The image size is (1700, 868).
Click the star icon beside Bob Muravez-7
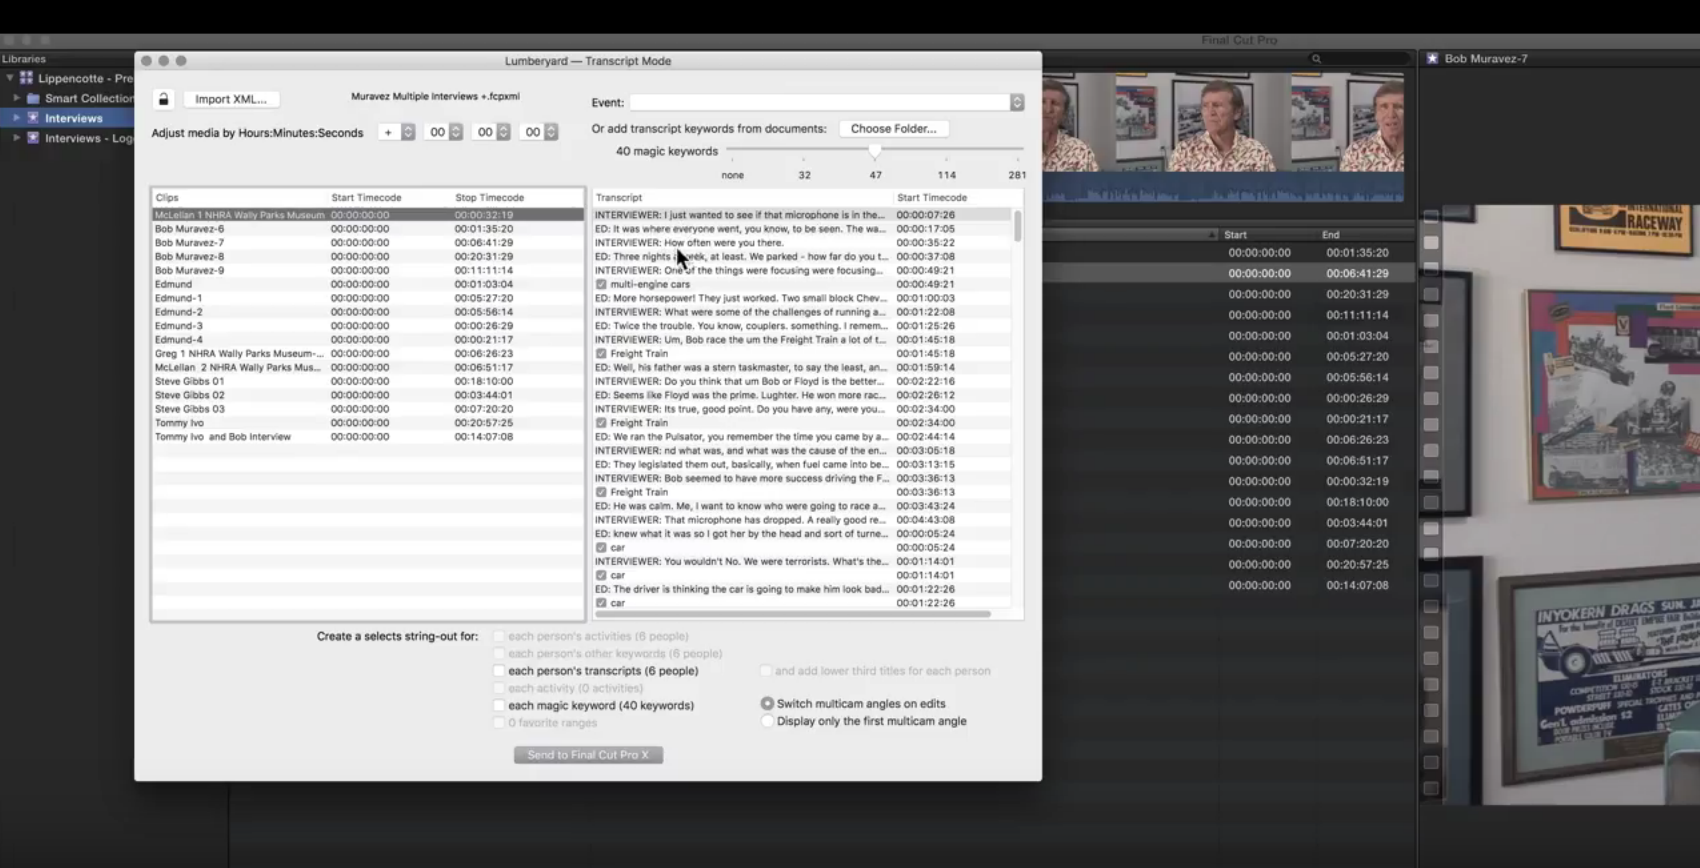1432,59
